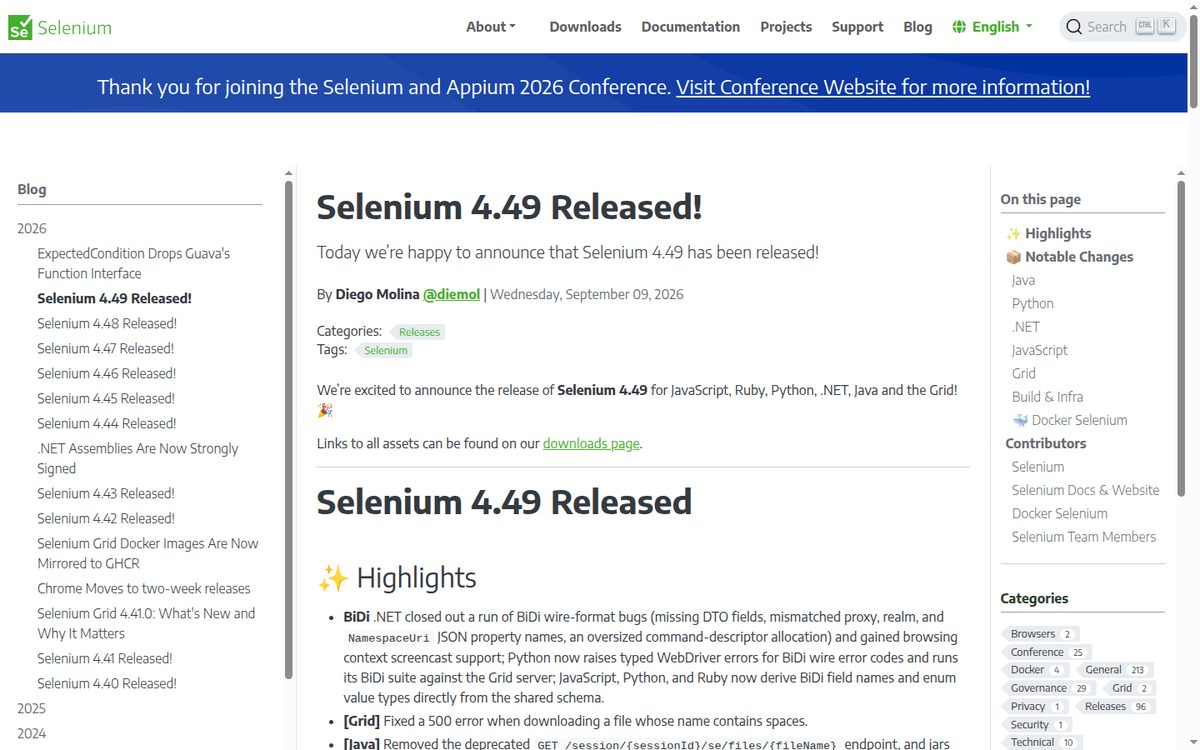This screenshot has height=750, width=1200.
Task: Open Selenium 4.40 Released! post
Action: click(x=107, y=683)
